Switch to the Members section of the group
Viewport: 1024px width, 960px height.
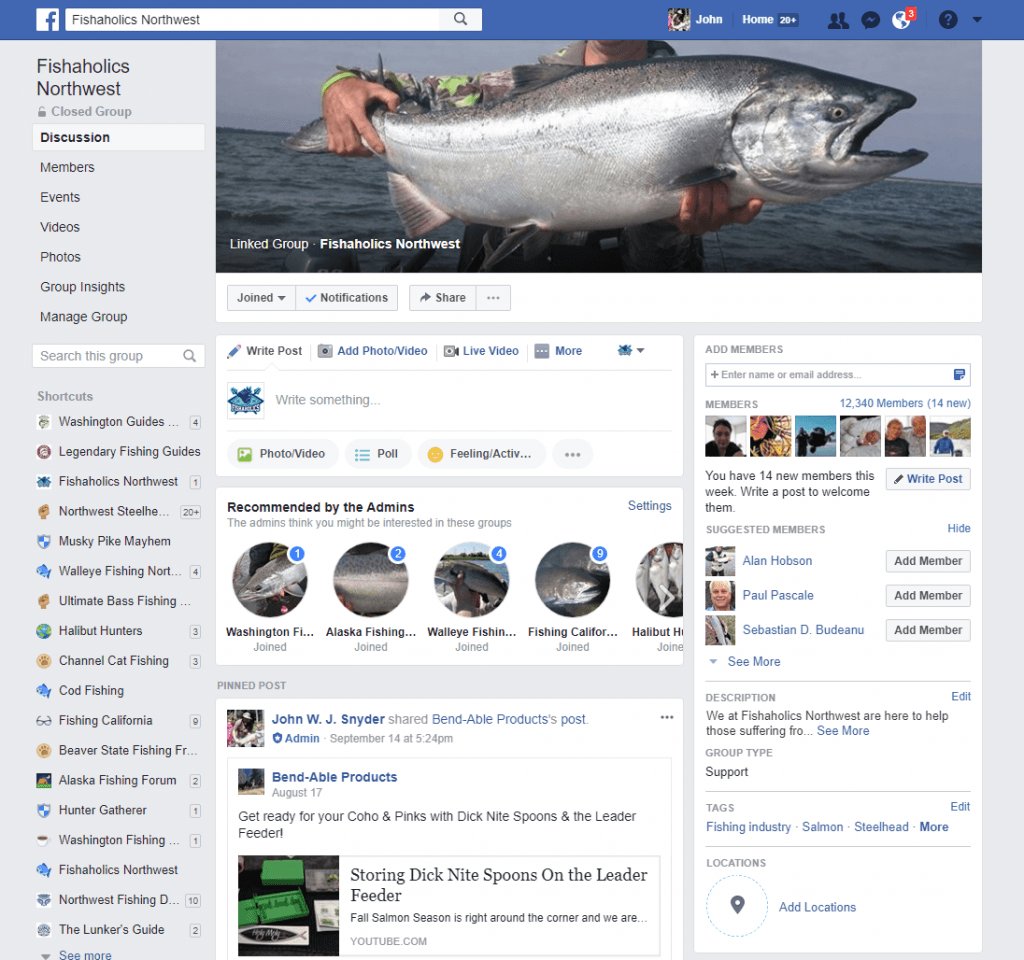[x=67, y=167]
